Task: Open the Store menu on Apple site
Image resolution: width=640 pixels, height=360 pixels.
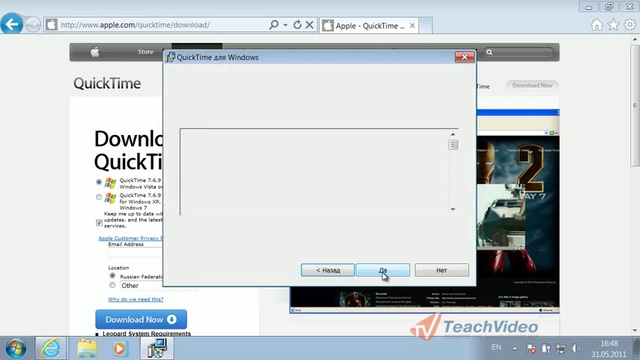Action: click(x=145, y=52)
